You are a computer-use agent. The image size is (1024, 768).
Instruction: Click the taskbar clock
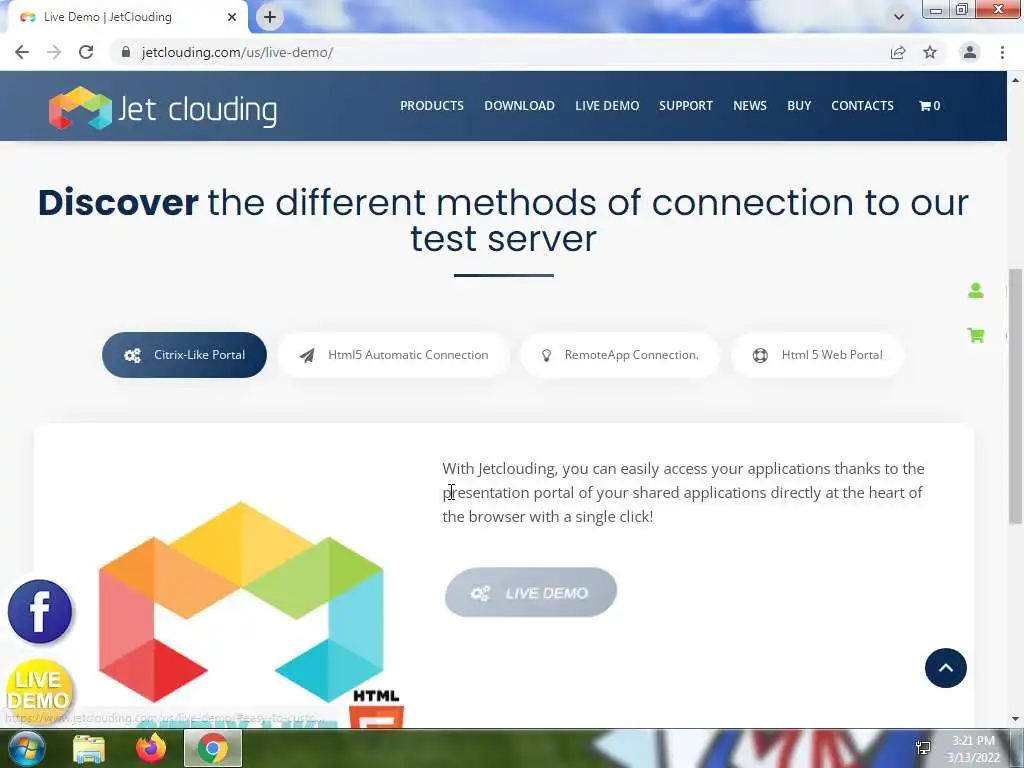point(973,749)
